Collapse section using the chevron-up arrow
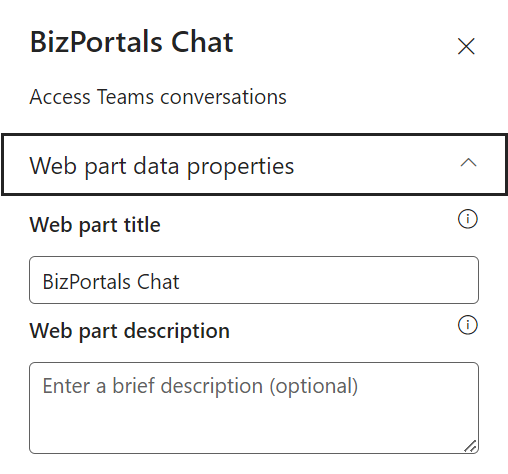 (x=468, y=163)
